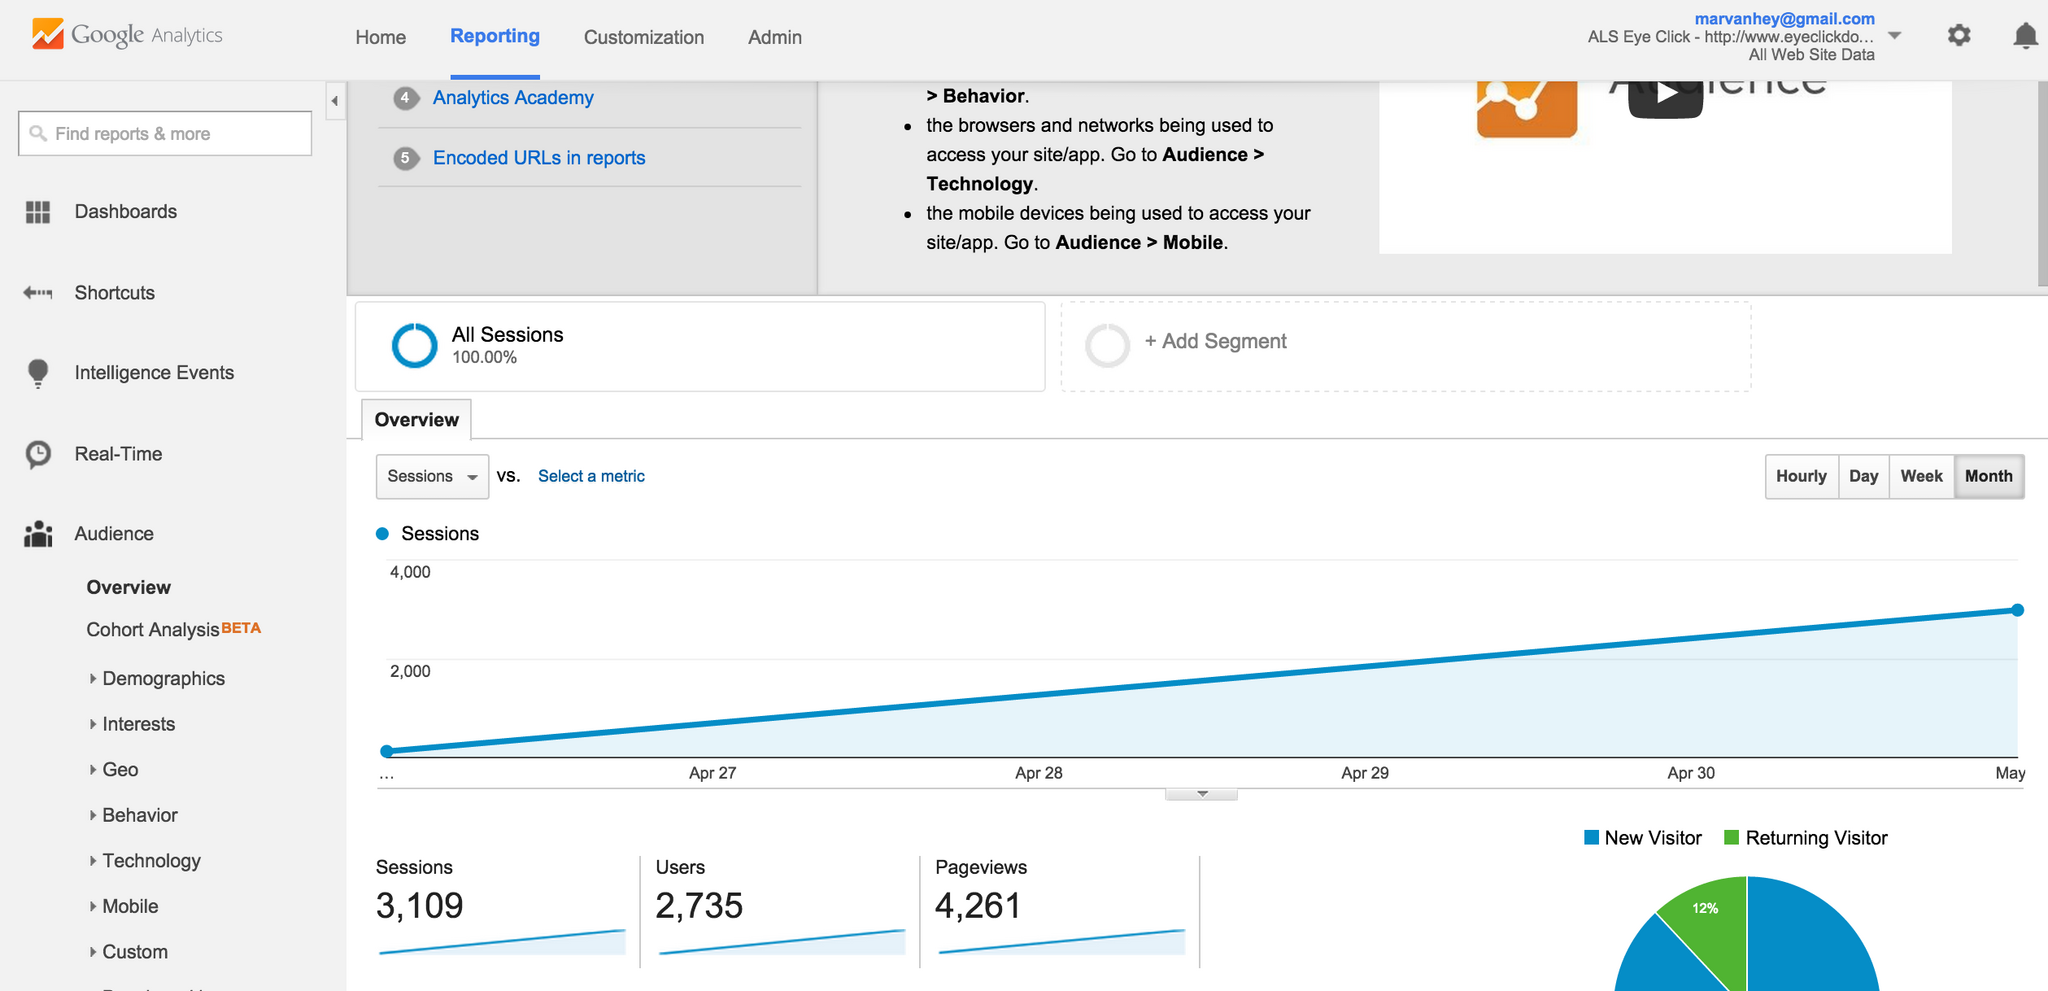The image size is (2048, 991).
Task: Open the Admin tab
Action: 775,37
